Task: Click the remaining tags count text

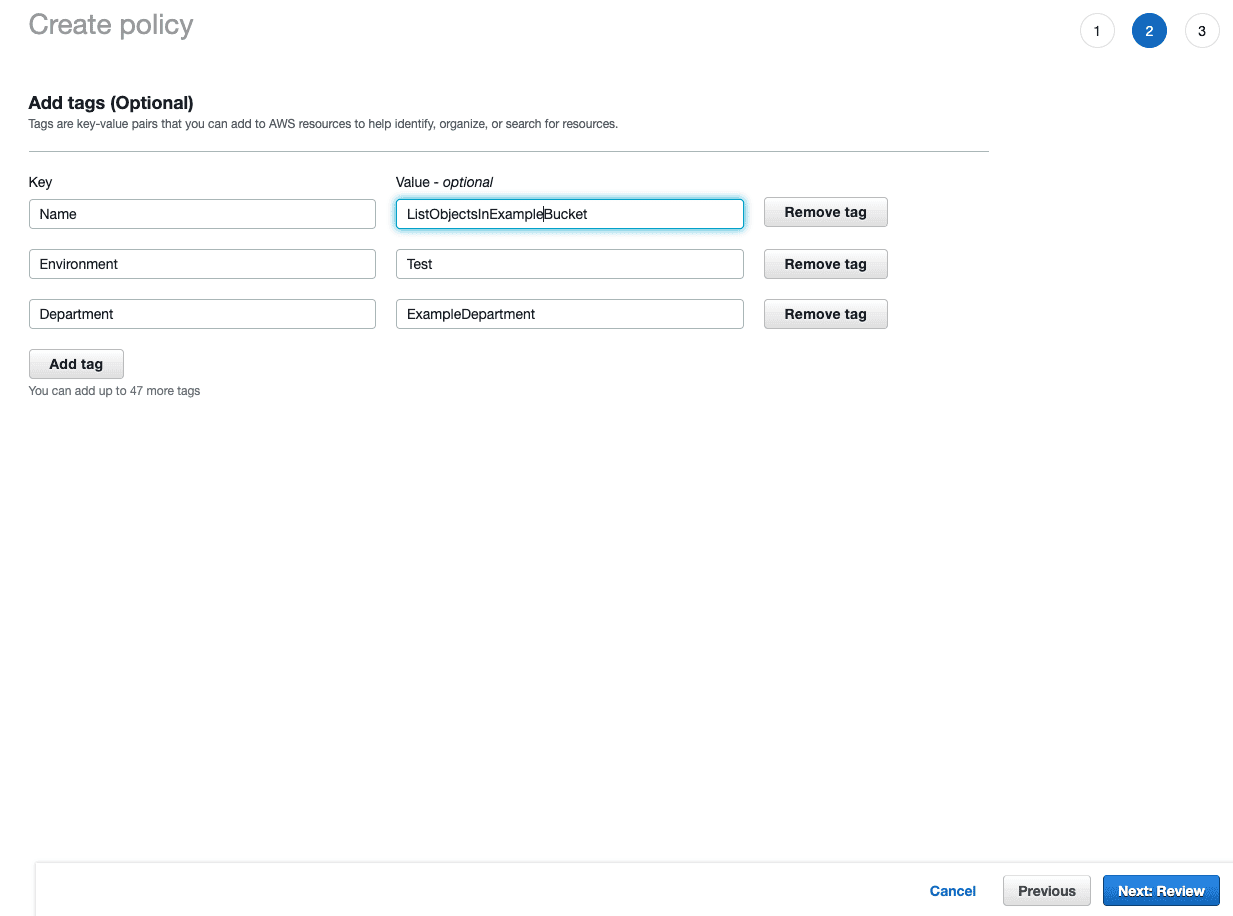Action: (114, 390)
